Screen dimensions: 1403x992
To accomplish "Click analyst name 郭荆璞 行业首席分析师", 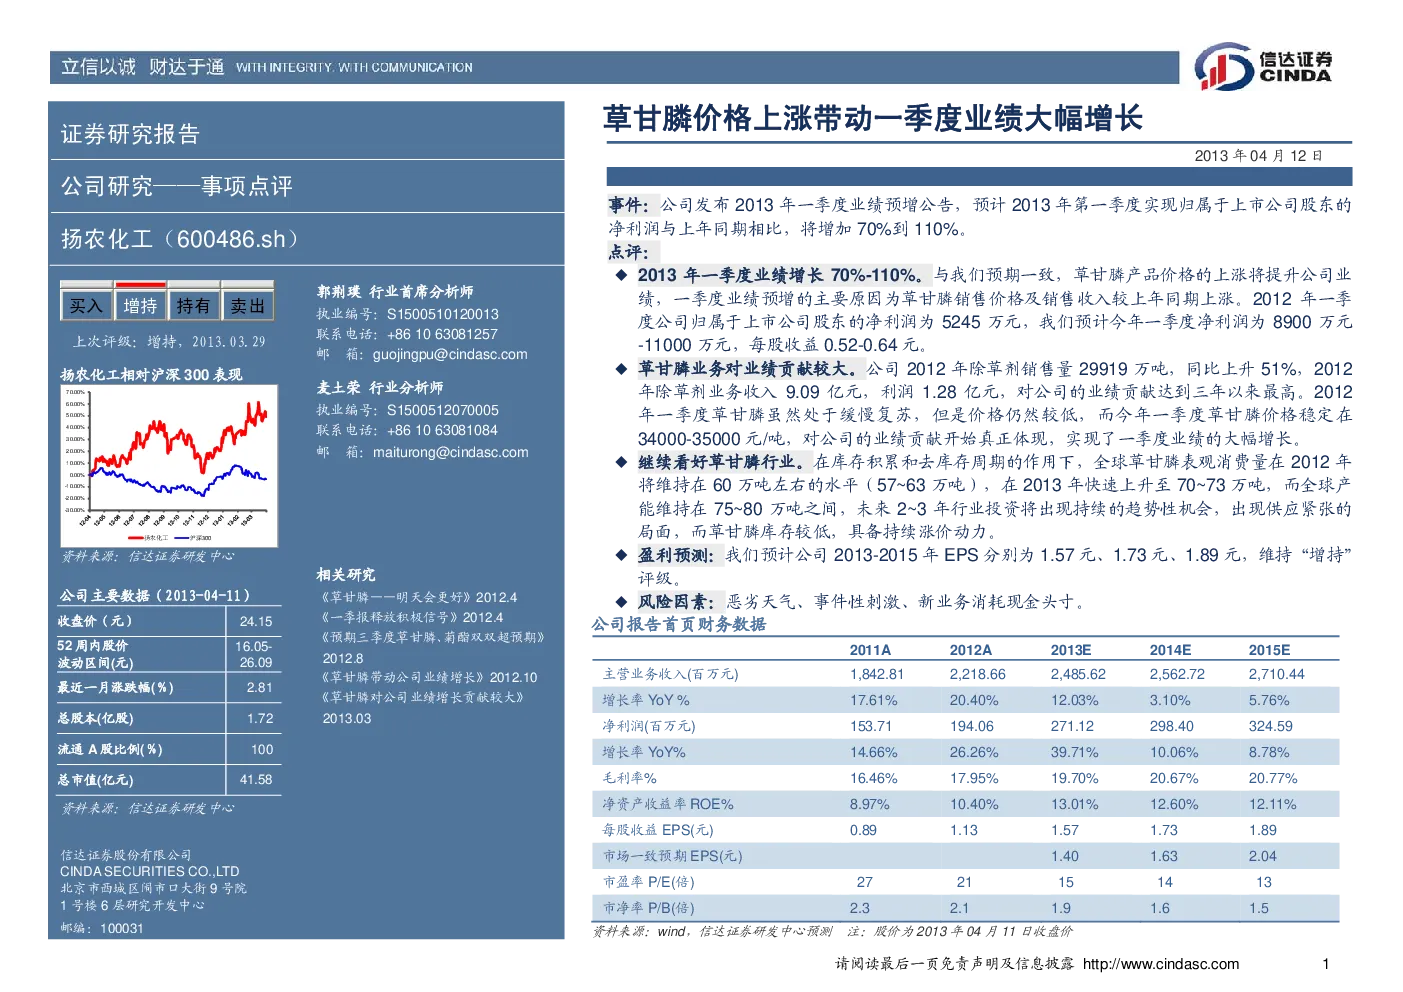I will pyautogui.click(x=395, y=292).
